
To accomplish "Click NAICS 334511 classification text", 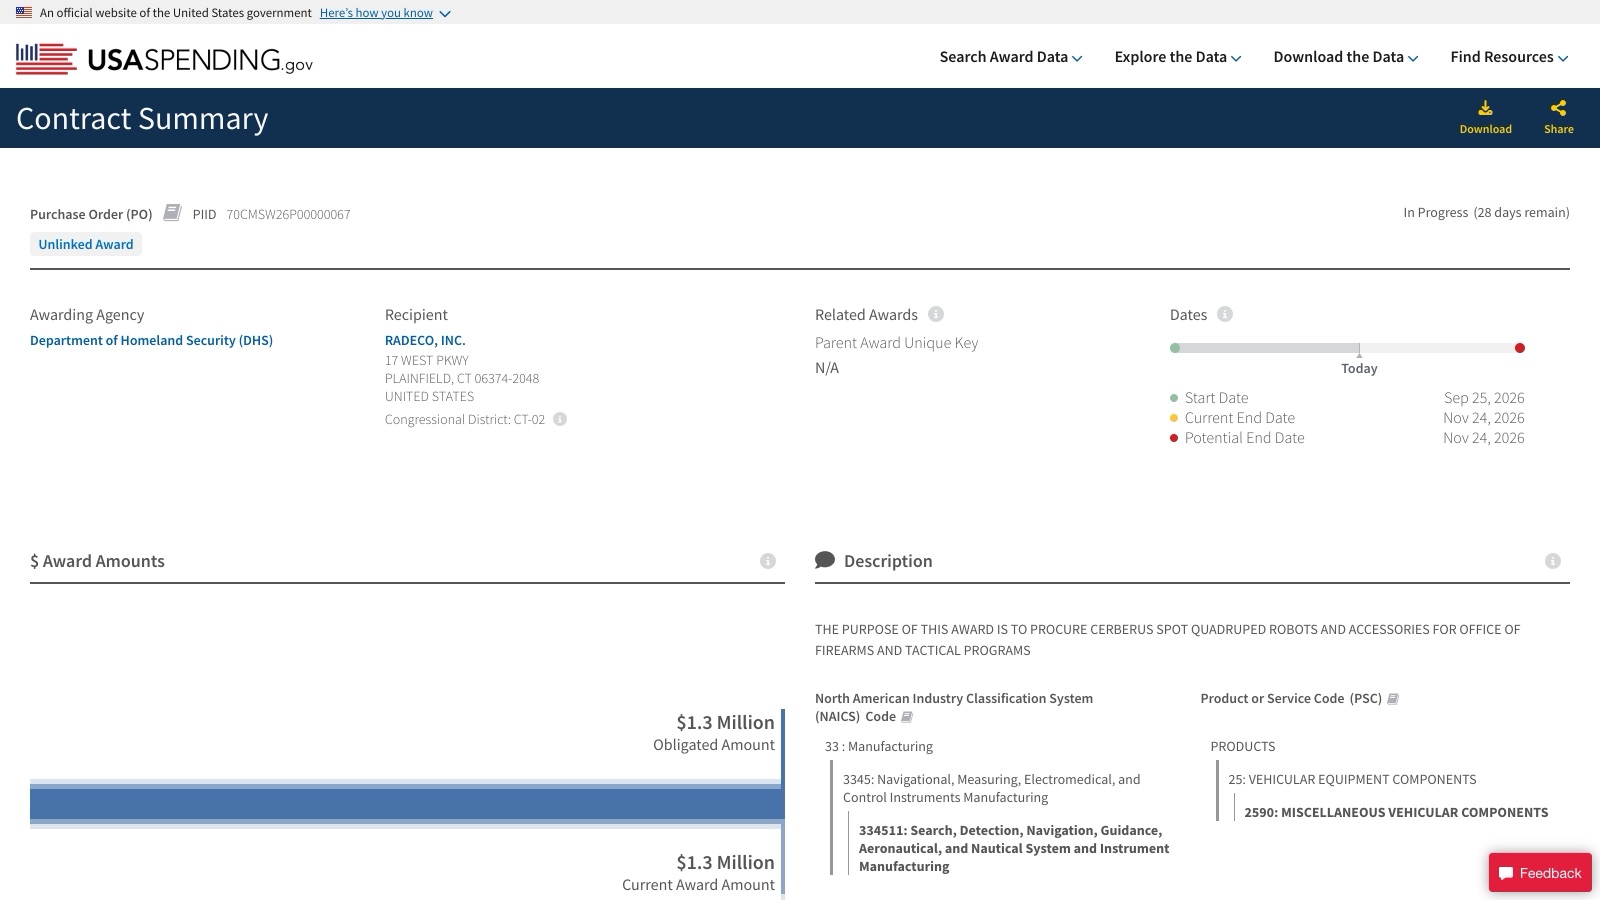I will coord(1014,848).
